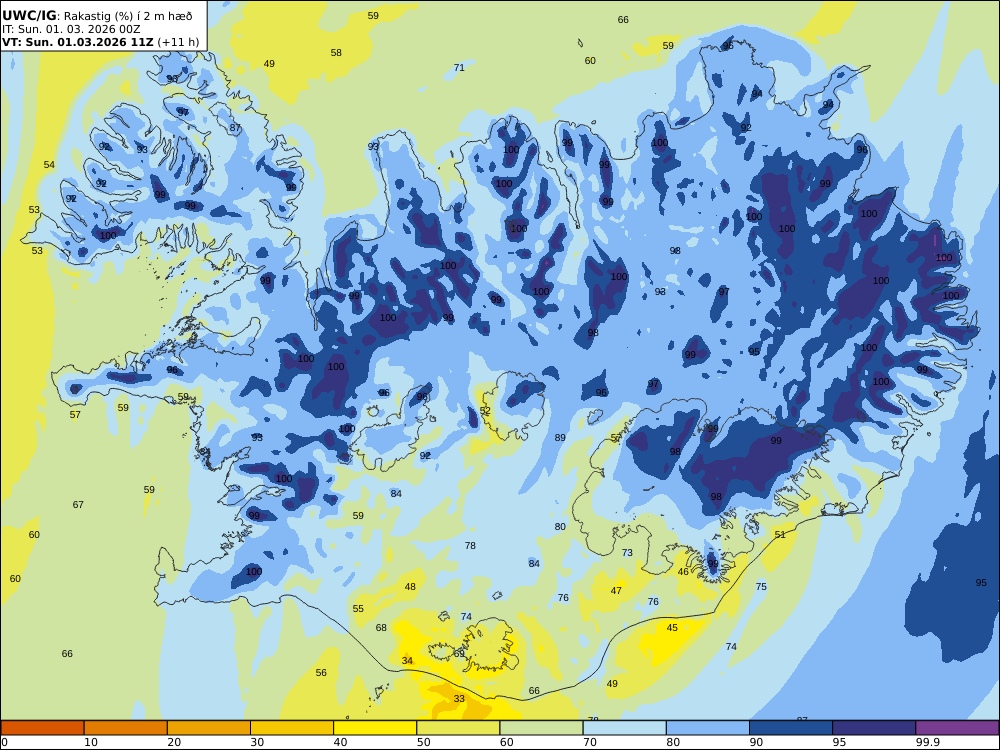This screenshot has height=750, width=1000.
Task: Click the humidity value '52' on the map
Action: click(x=485, y=411)
